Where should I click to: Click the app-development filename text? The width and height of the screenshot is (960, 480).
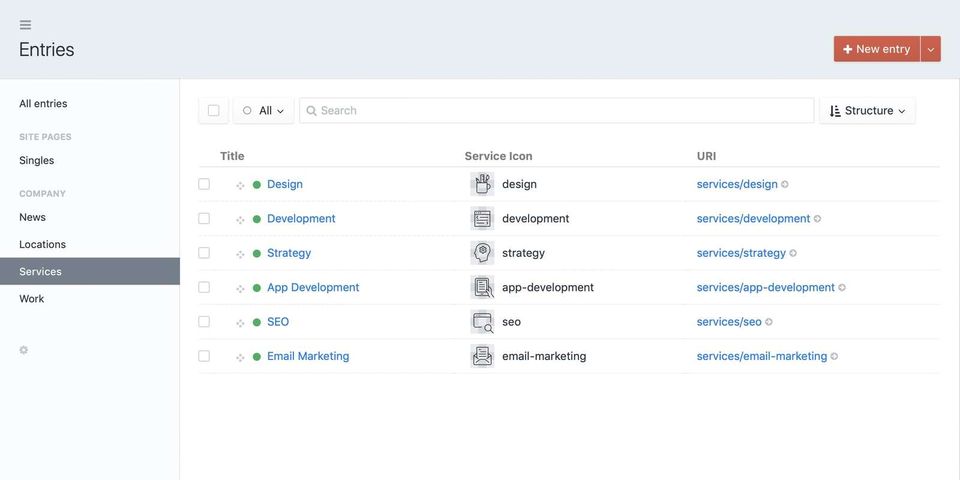click(x=548, y=287)
